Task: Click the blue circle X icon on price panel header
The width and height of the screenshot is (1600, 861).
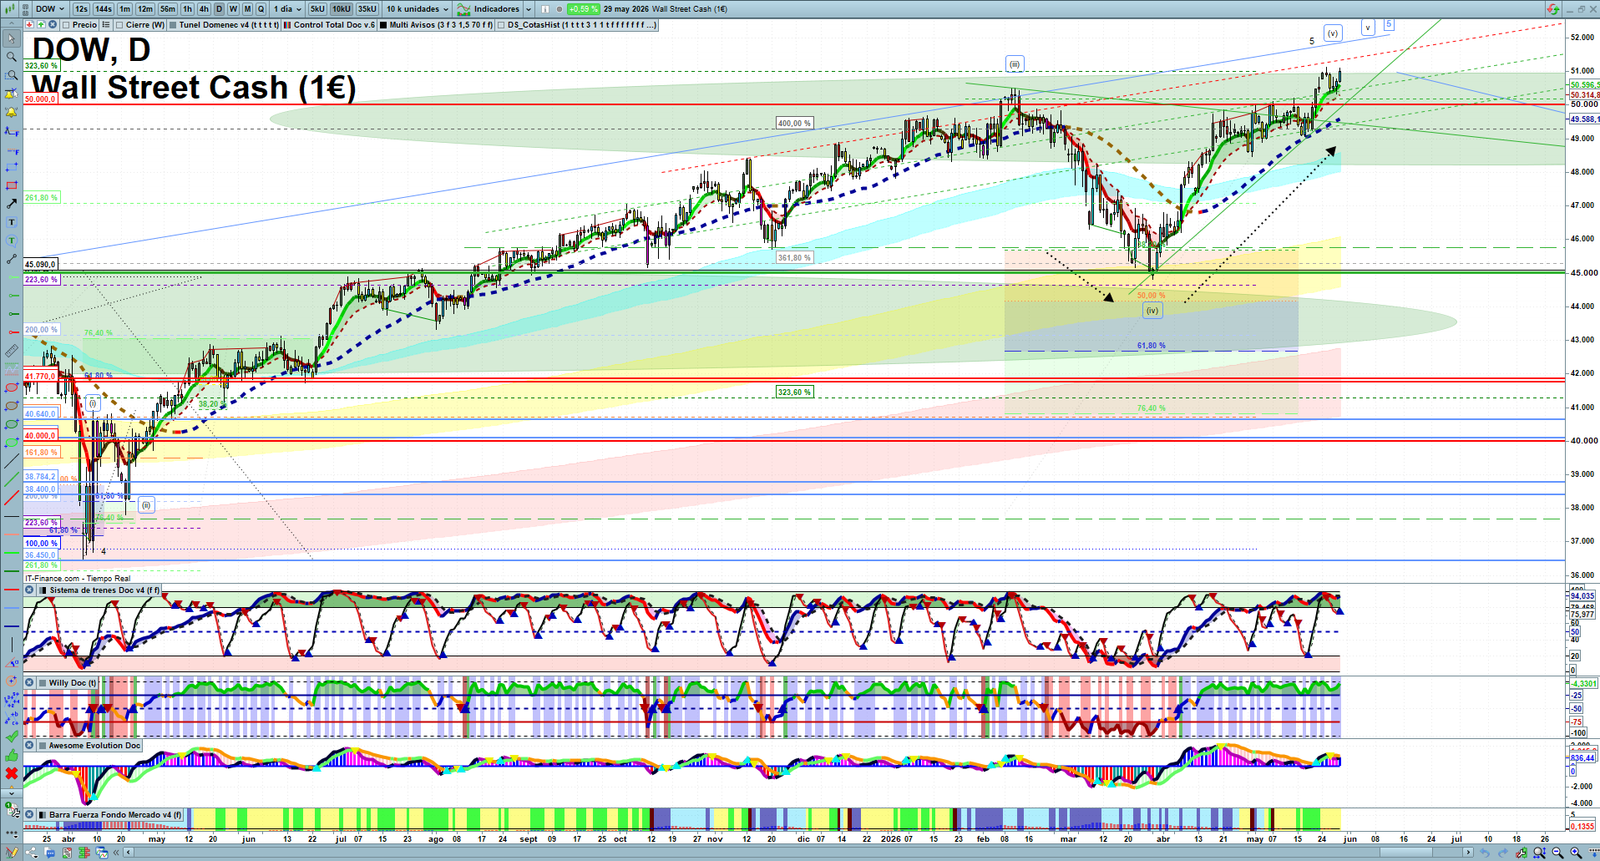Action: point(52,24)
